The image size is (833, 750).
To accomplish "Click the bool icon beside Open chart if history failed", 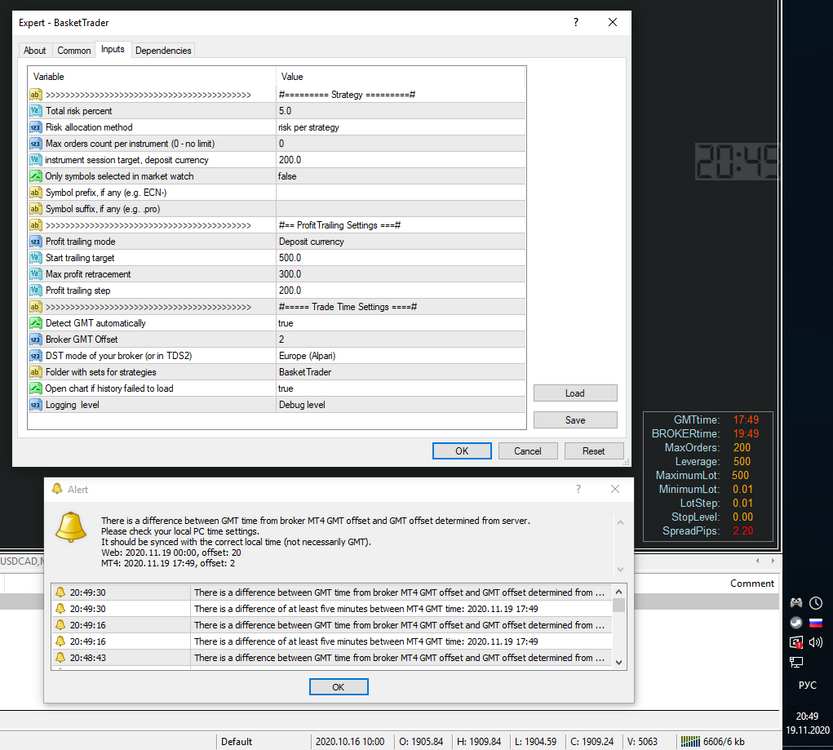I will coord(35,388).
